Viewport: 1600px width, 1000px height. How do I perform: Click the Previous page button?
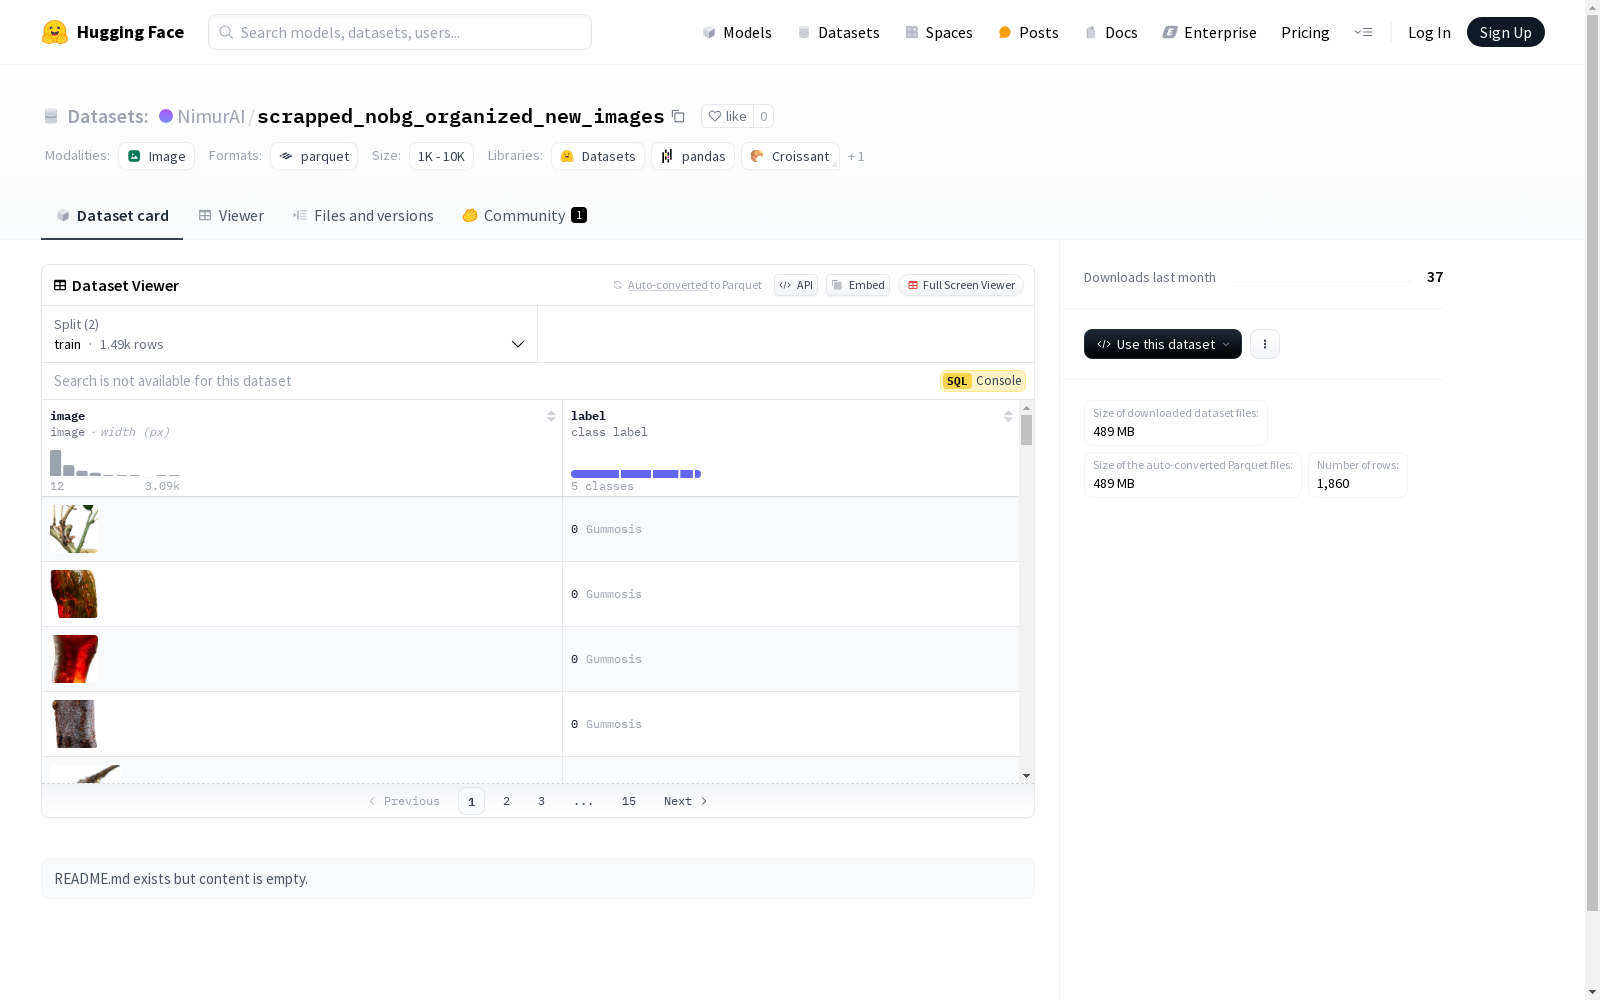[x=404, y=801]
